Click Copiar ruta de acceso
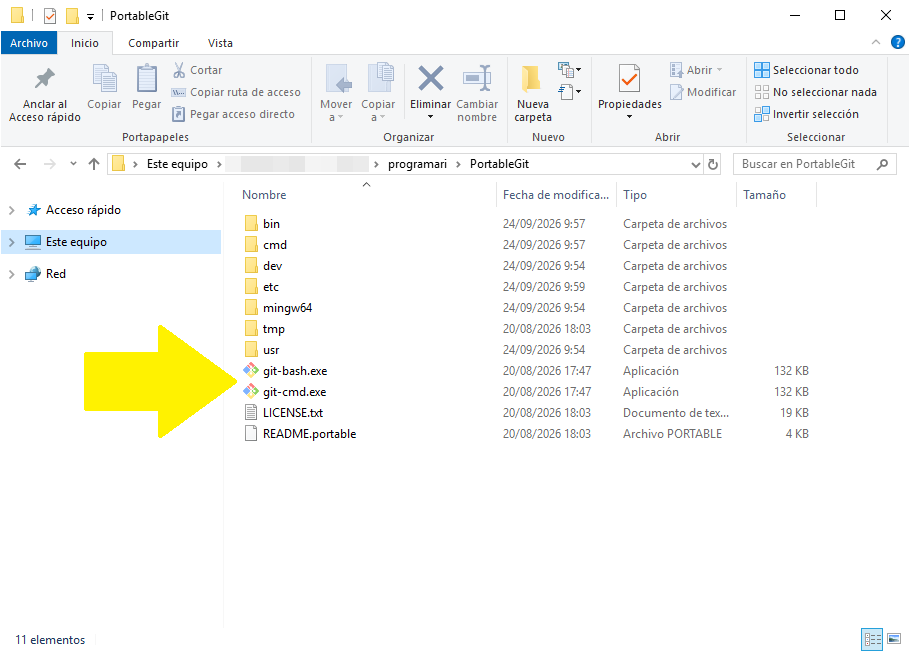The image size is (910, 652). click(x=236, y=92)
